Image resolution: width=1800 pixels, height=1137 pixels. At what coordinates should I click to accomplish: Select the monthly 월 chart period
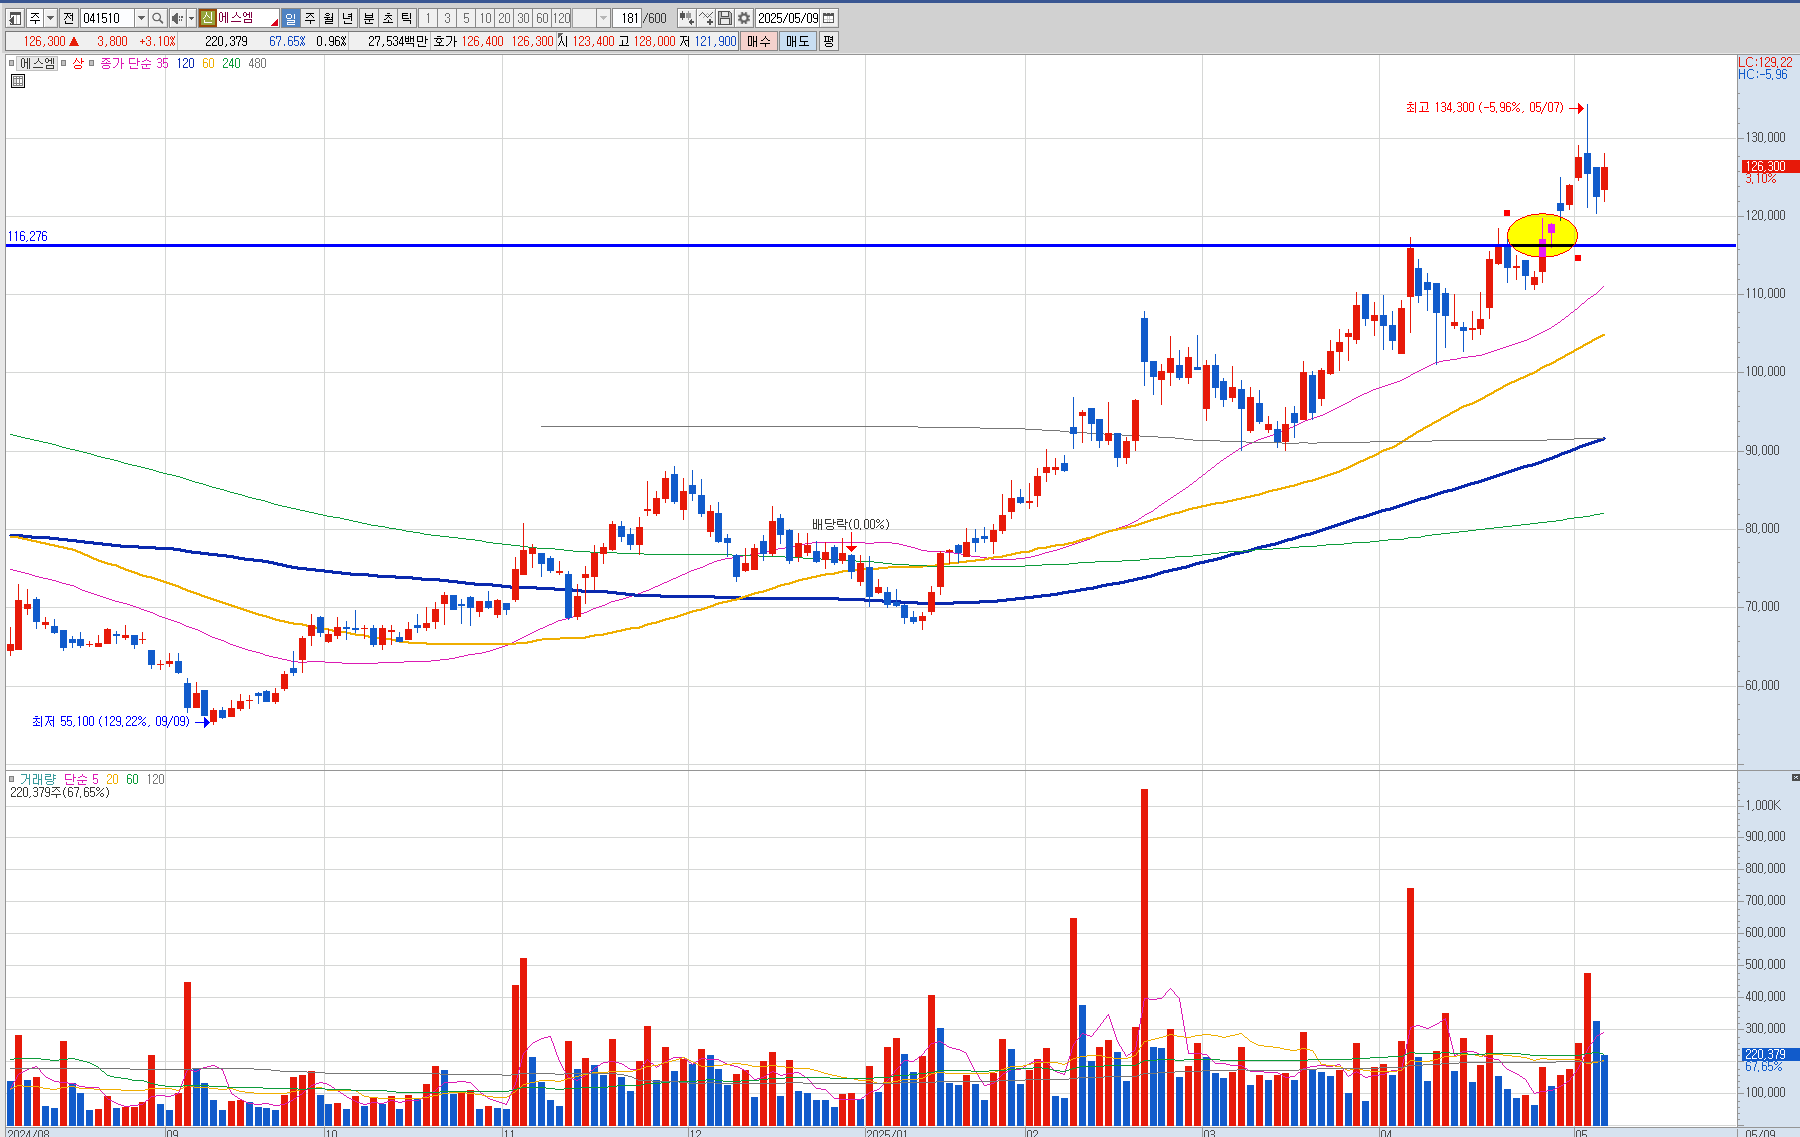tap(328, 18)
